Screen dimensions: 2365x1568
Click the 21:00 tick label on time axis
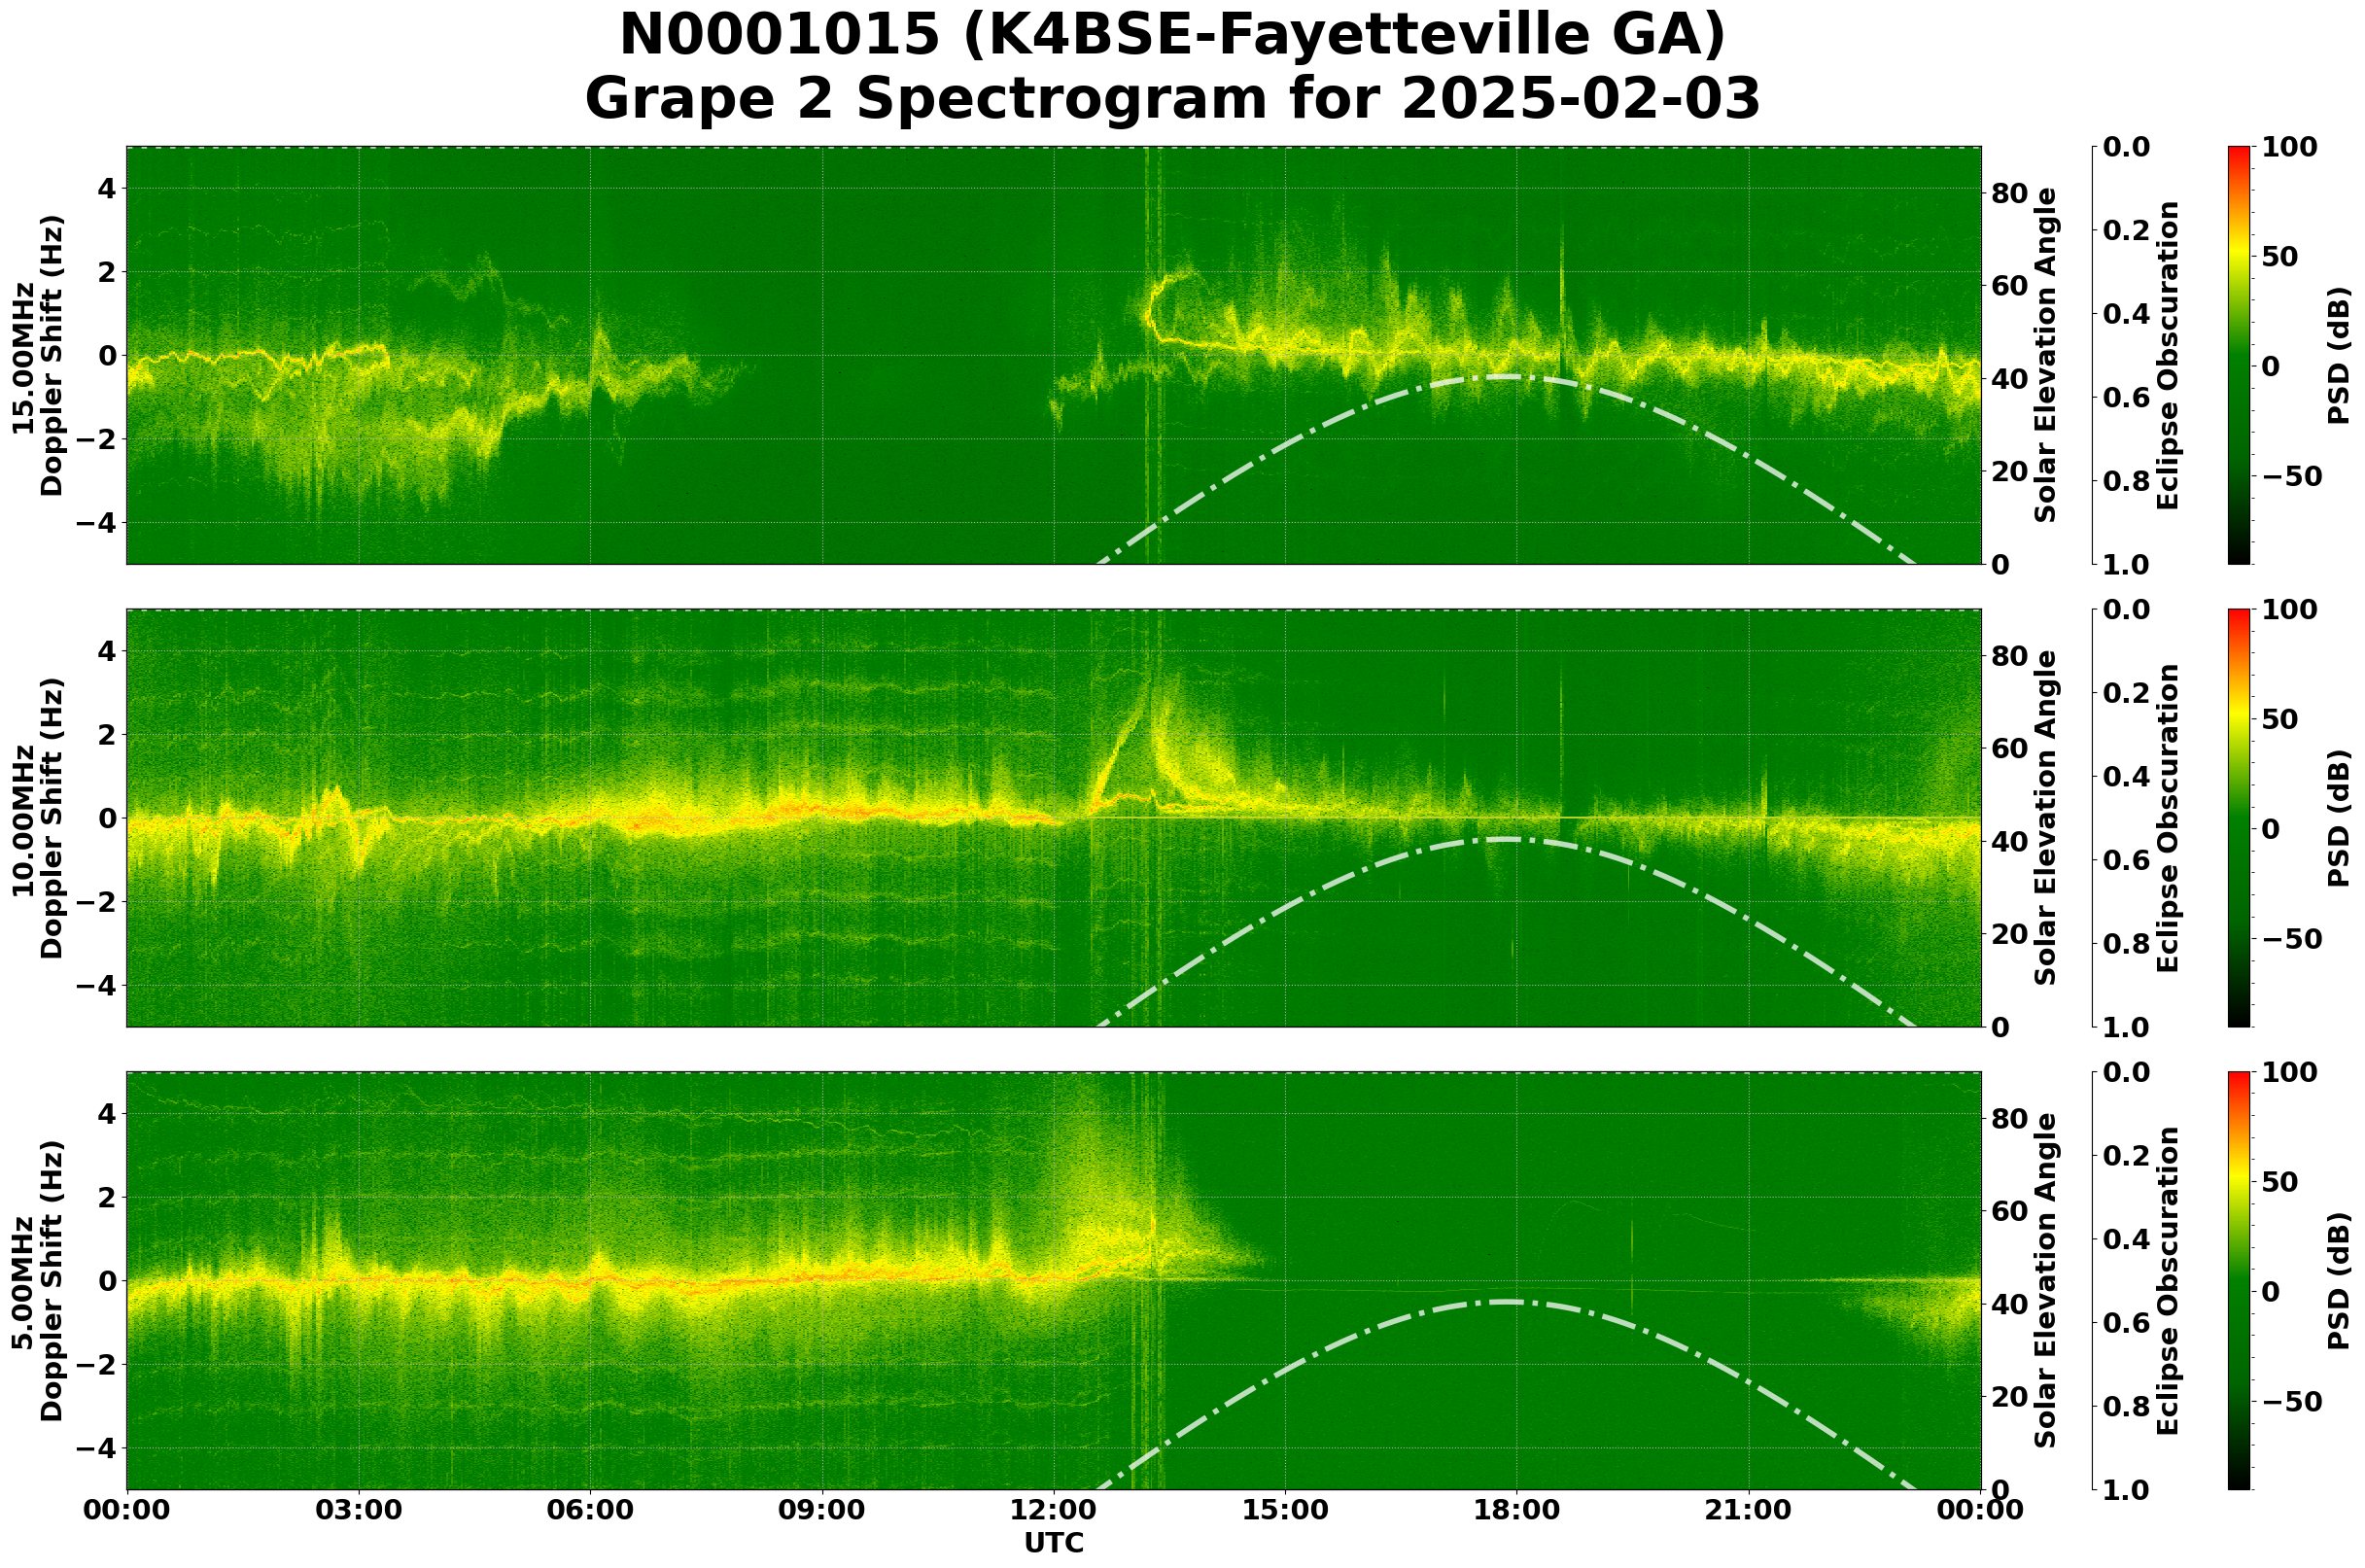coord(1748,1510)
